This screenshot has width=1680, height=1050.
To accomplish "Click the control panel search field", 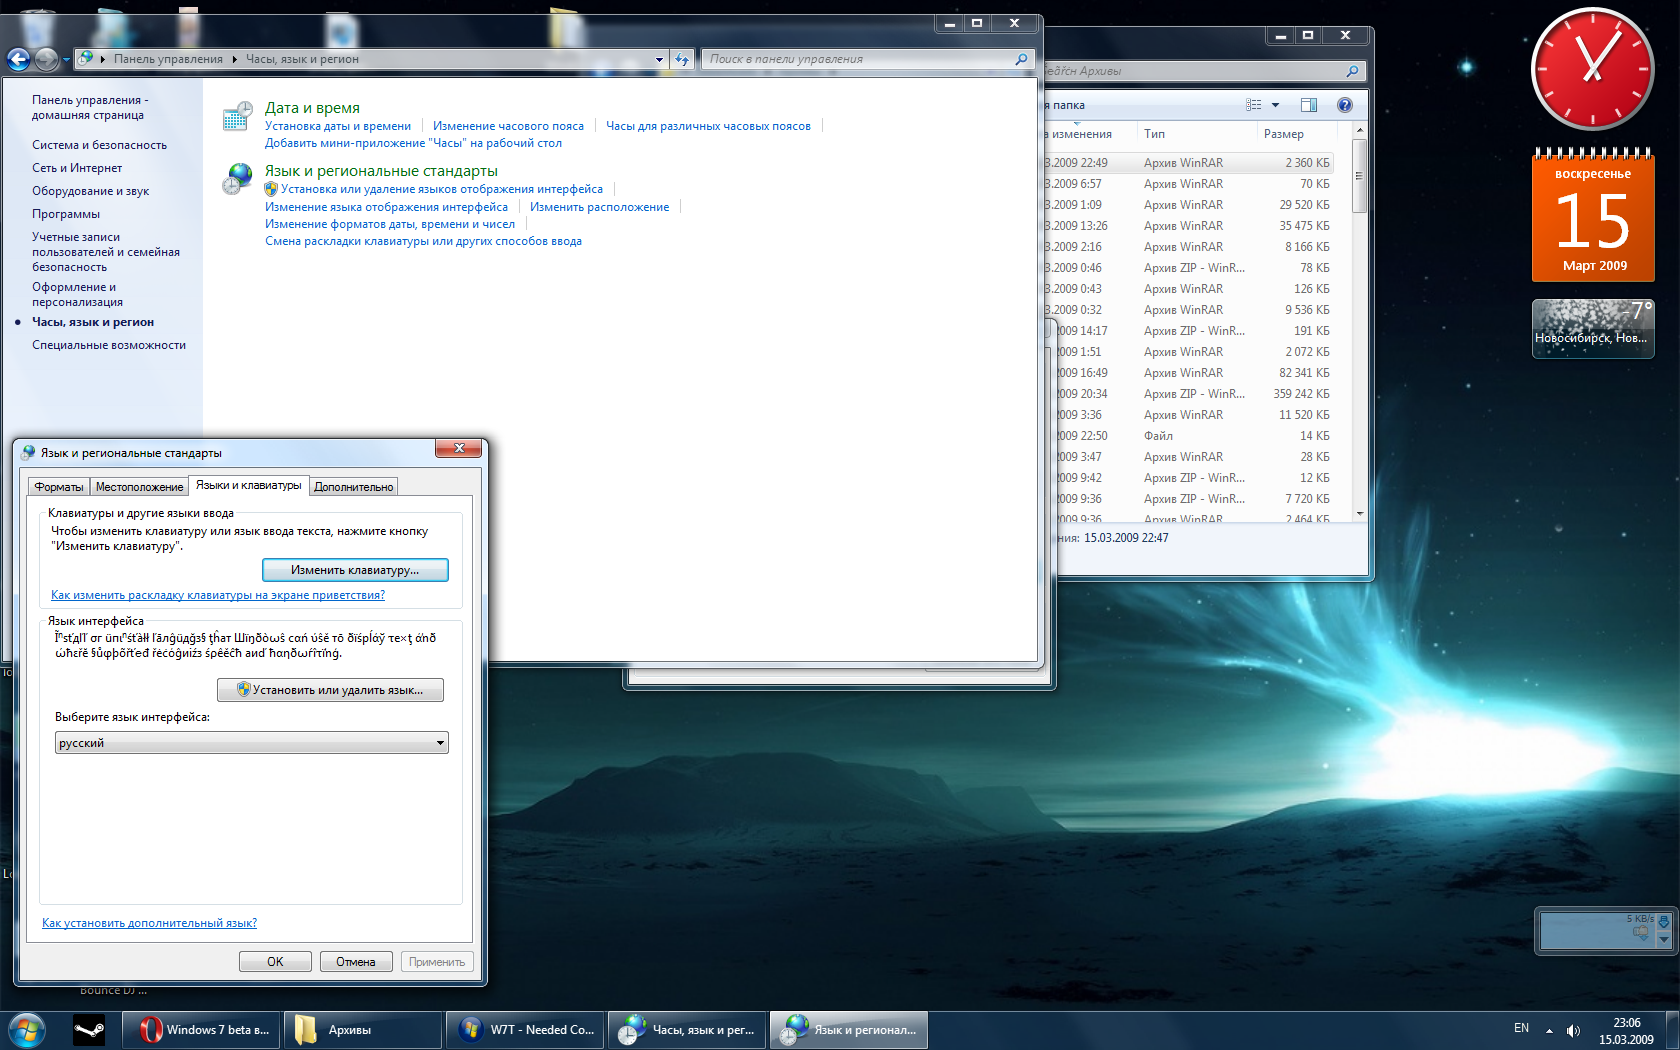I will 860,60.
